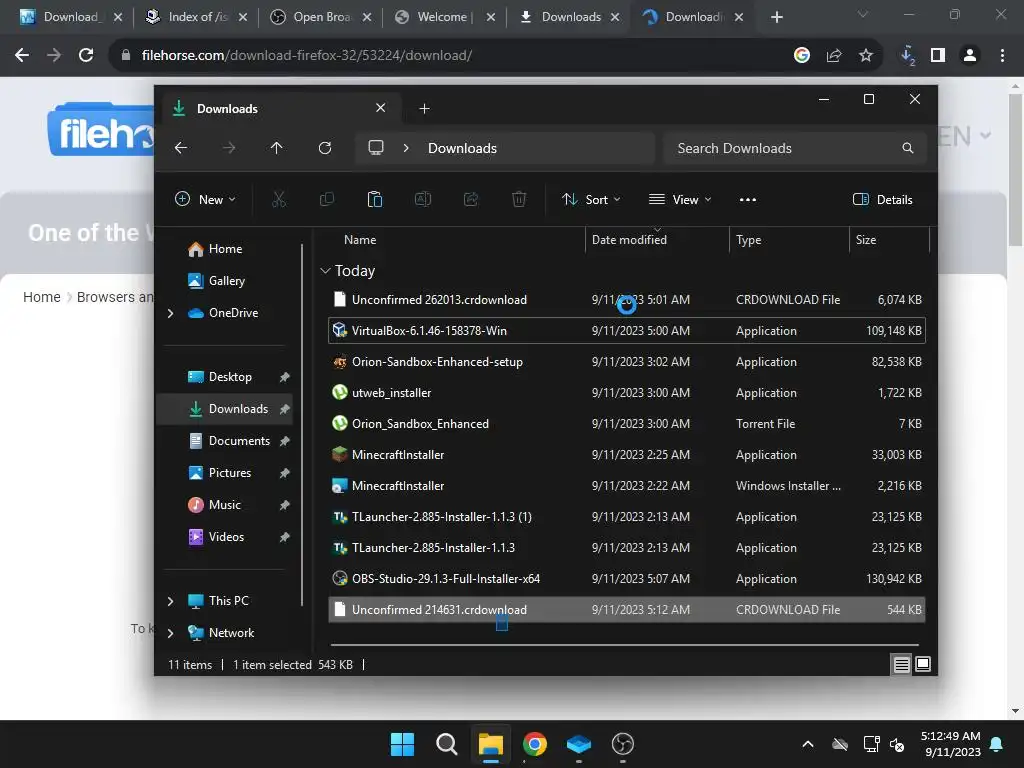Open Chrome profile avatar

point(970,56)
